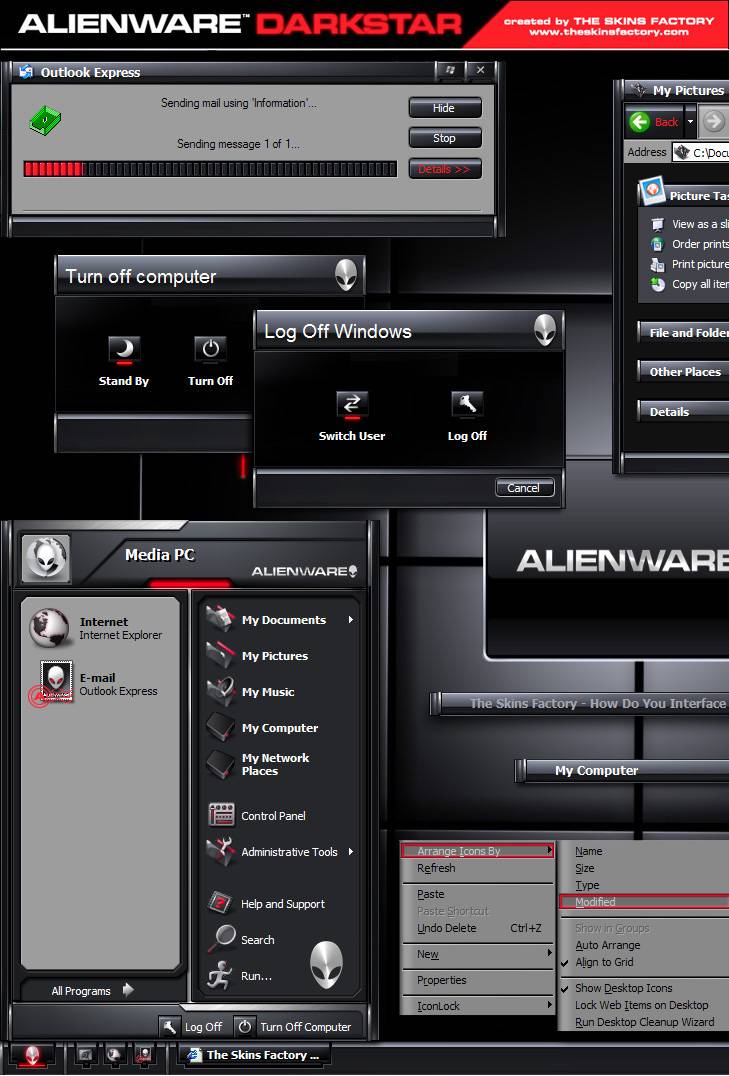Click the green Back arrow button
Viewport: 729px width, 1076px height.
[x=640, y=122]
